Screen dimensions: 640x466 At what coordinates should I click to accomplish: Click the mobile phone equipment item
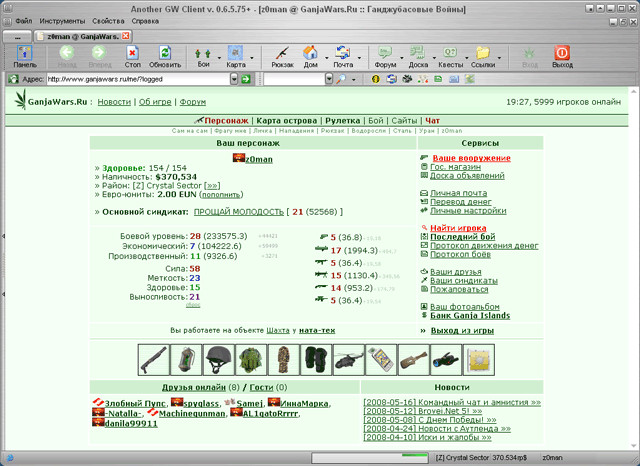pyautogui.click(x=381, y=359)
